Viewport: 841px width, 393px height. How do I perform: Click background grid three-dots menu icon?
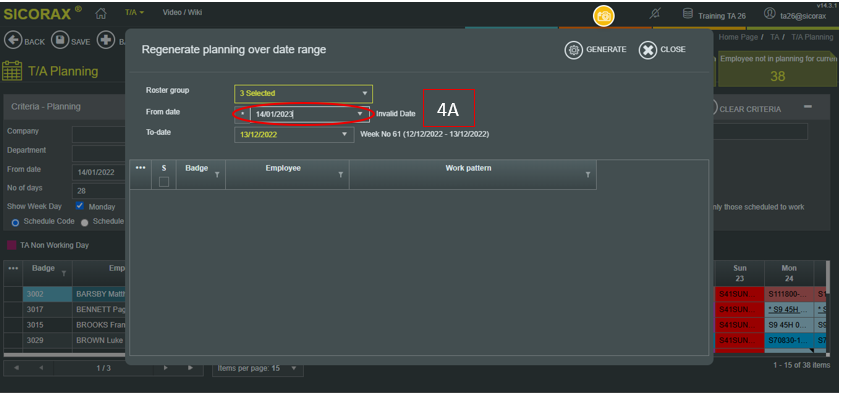tap(13, 268)
